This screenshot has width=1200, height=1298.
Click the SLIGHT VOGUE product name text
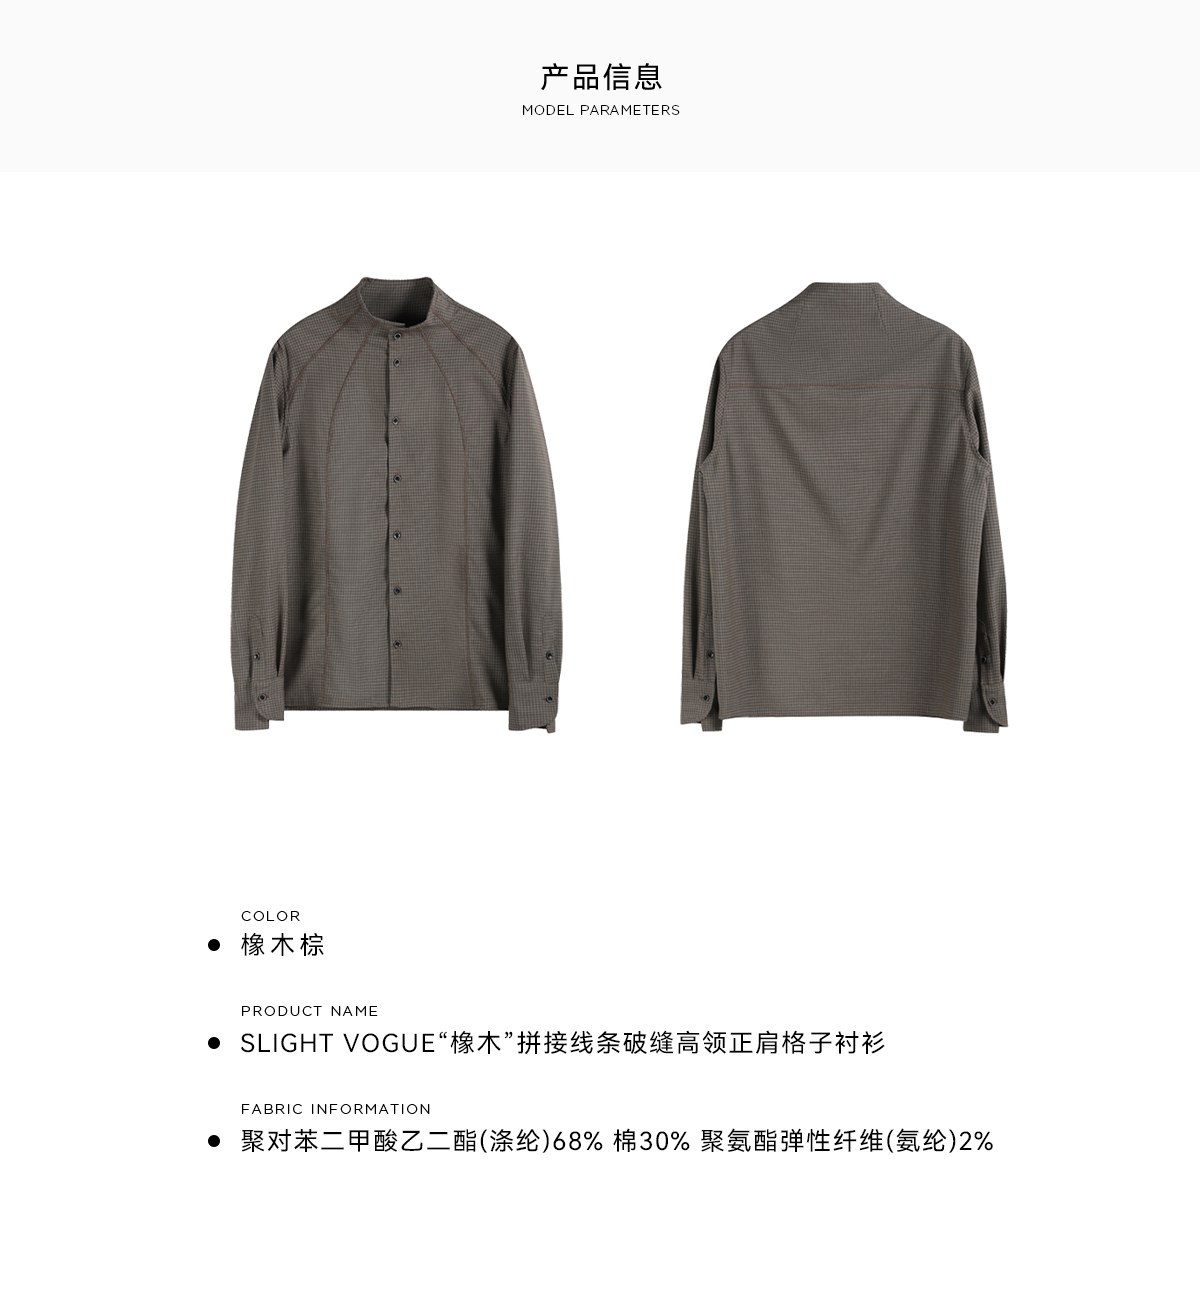tap(563, 1043)
